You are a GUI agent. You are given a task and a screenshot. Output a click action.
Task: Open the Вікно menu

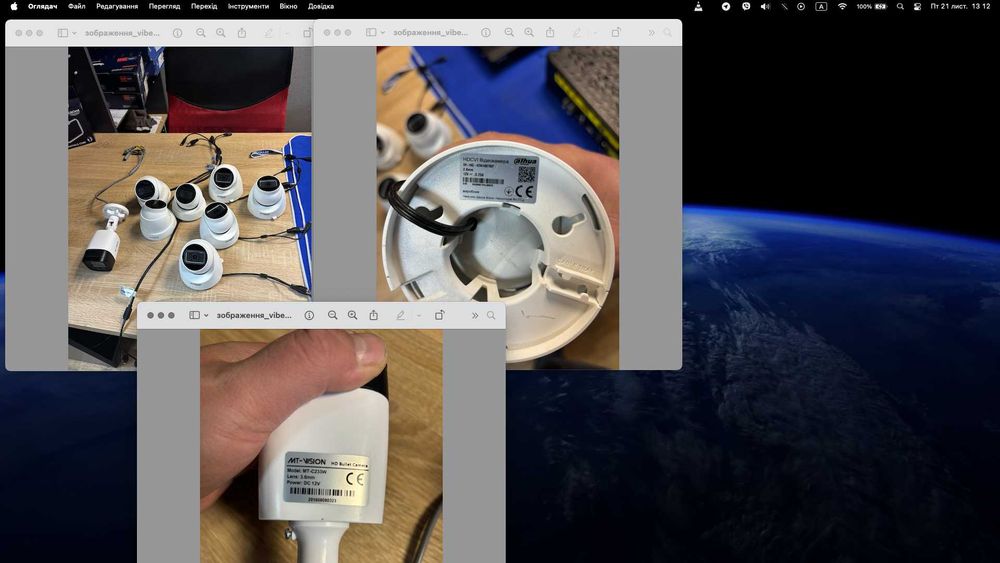288,6
